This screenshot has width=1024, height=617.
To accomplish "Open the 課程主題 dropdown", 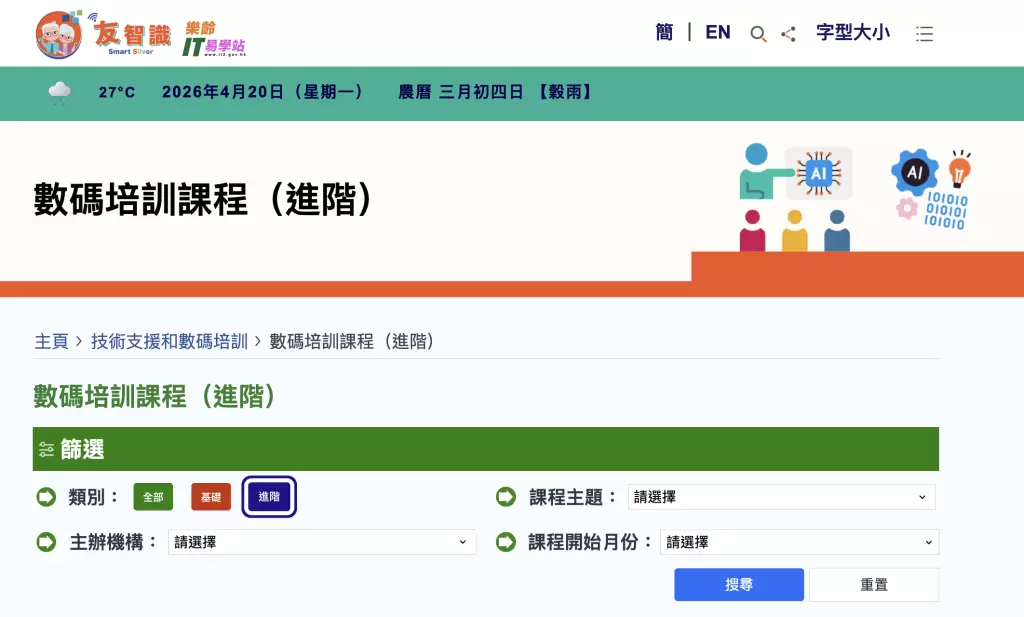I will point(781,497).
